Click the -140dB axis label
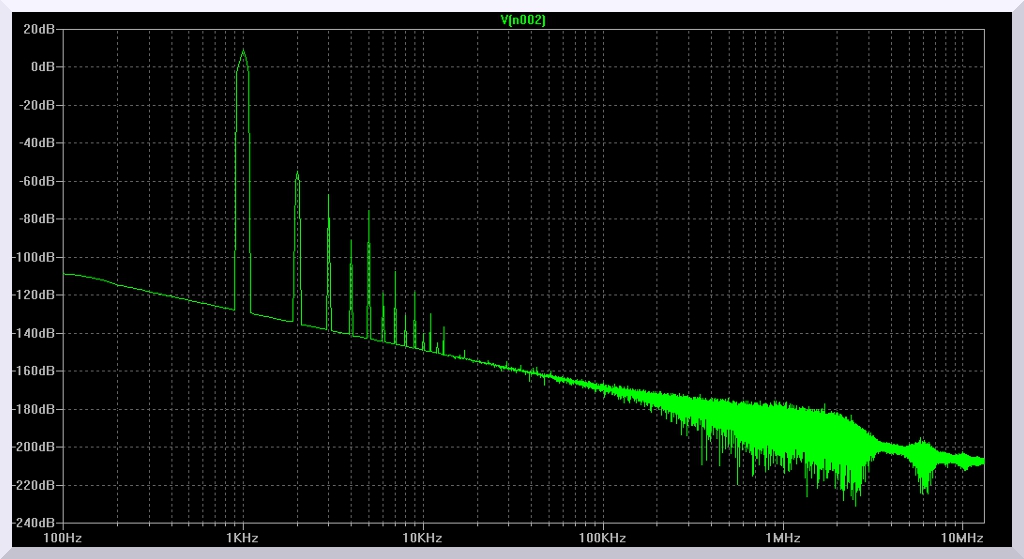This screenshot has width=1024, height=559. 35,333
